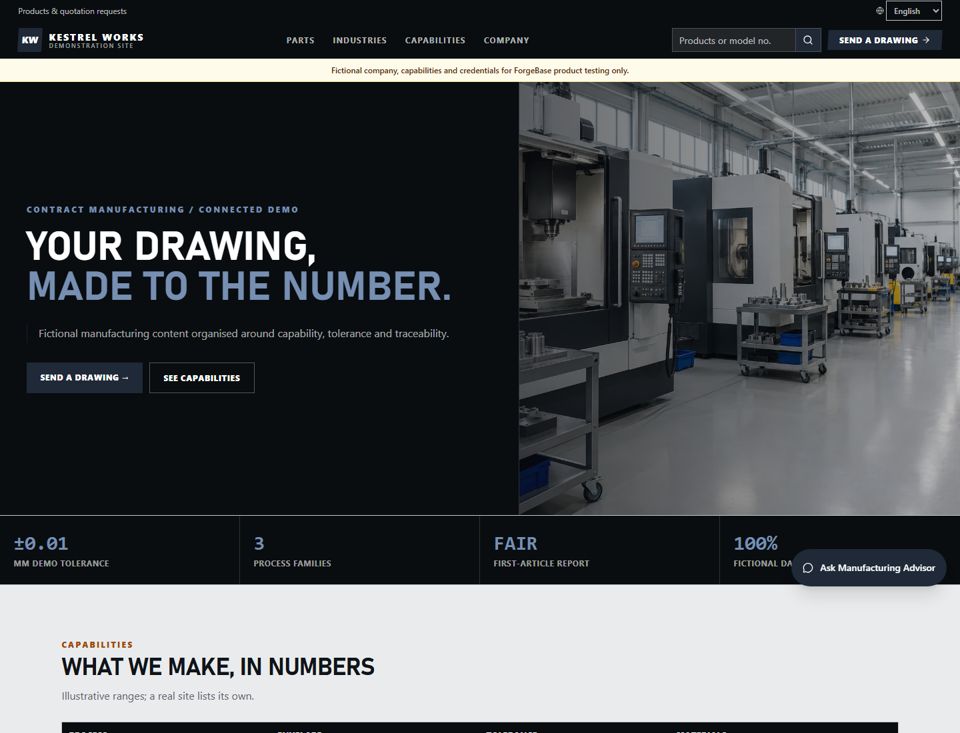Click the 3 Process Families stat
Screen dimensions: 960x733
[359, 551]
